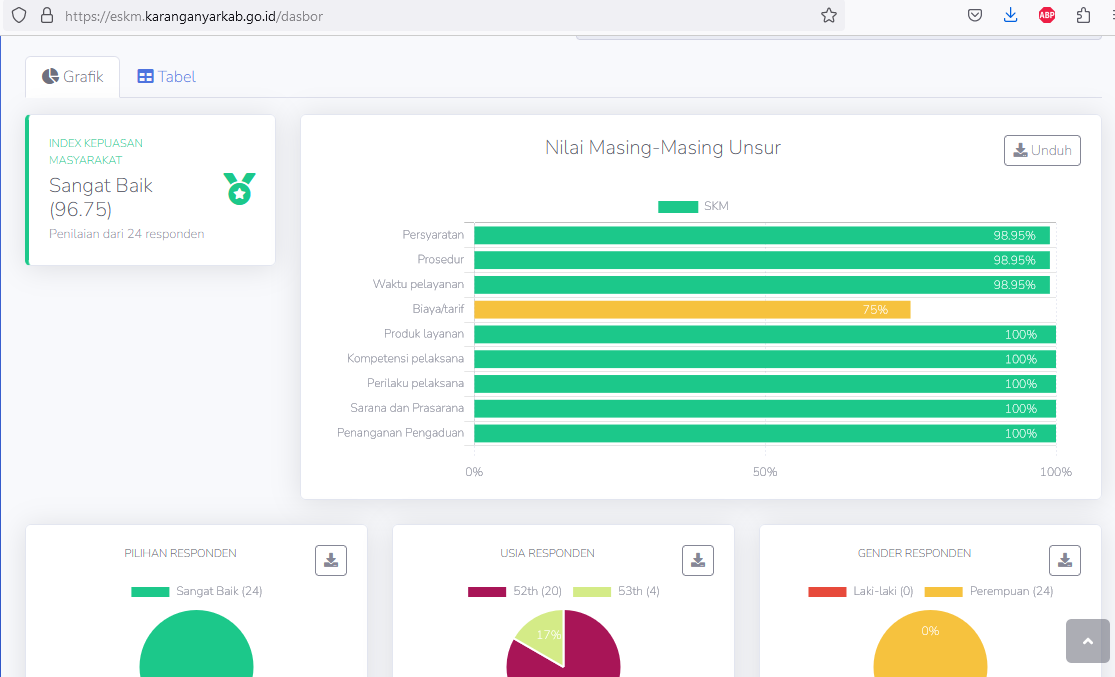Bookmark this page with the star icon
The width and height of the screenshot is (1115, 677).
(828, 16)
